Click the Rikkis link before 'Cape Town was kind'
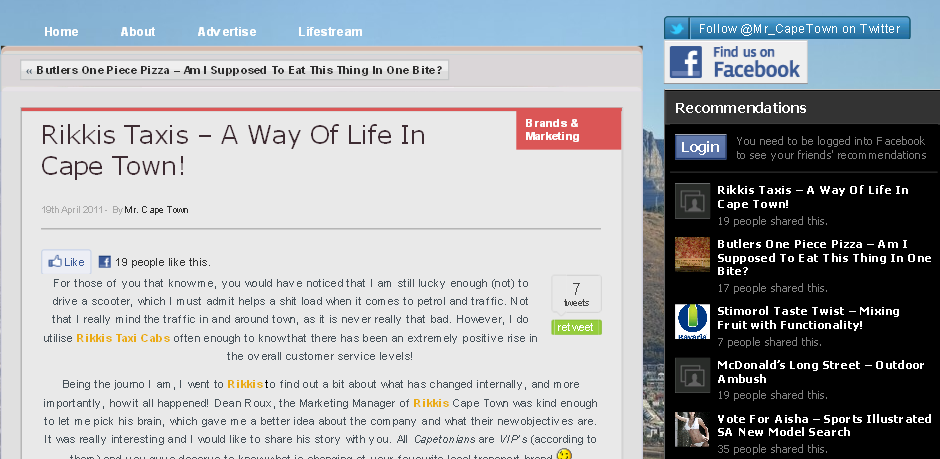This screenshot has width=940, height=459. (x=431, y=403)
